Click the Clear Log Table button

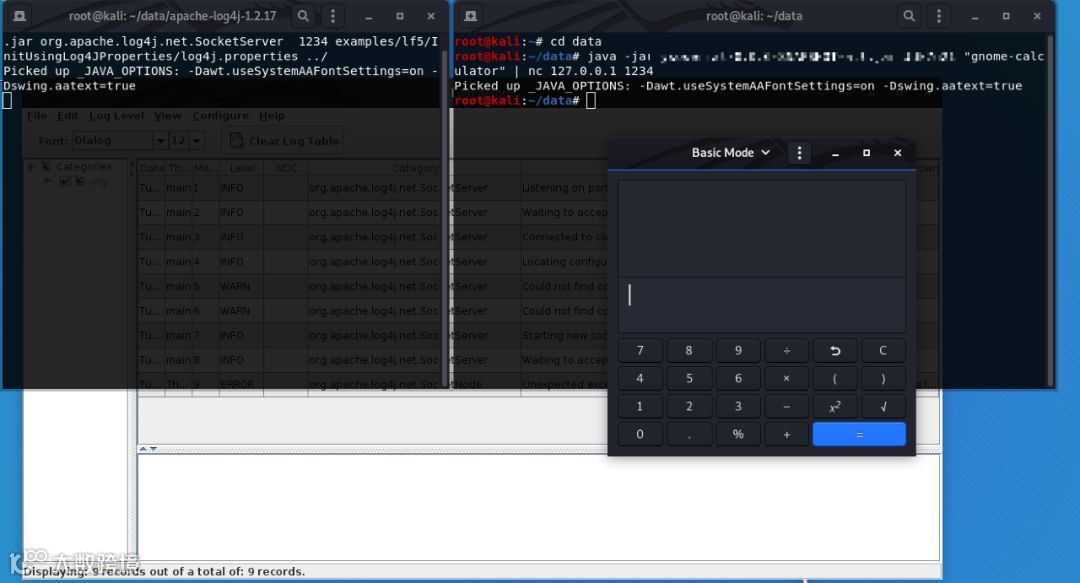pyautogui.click(x=284, y=141)
